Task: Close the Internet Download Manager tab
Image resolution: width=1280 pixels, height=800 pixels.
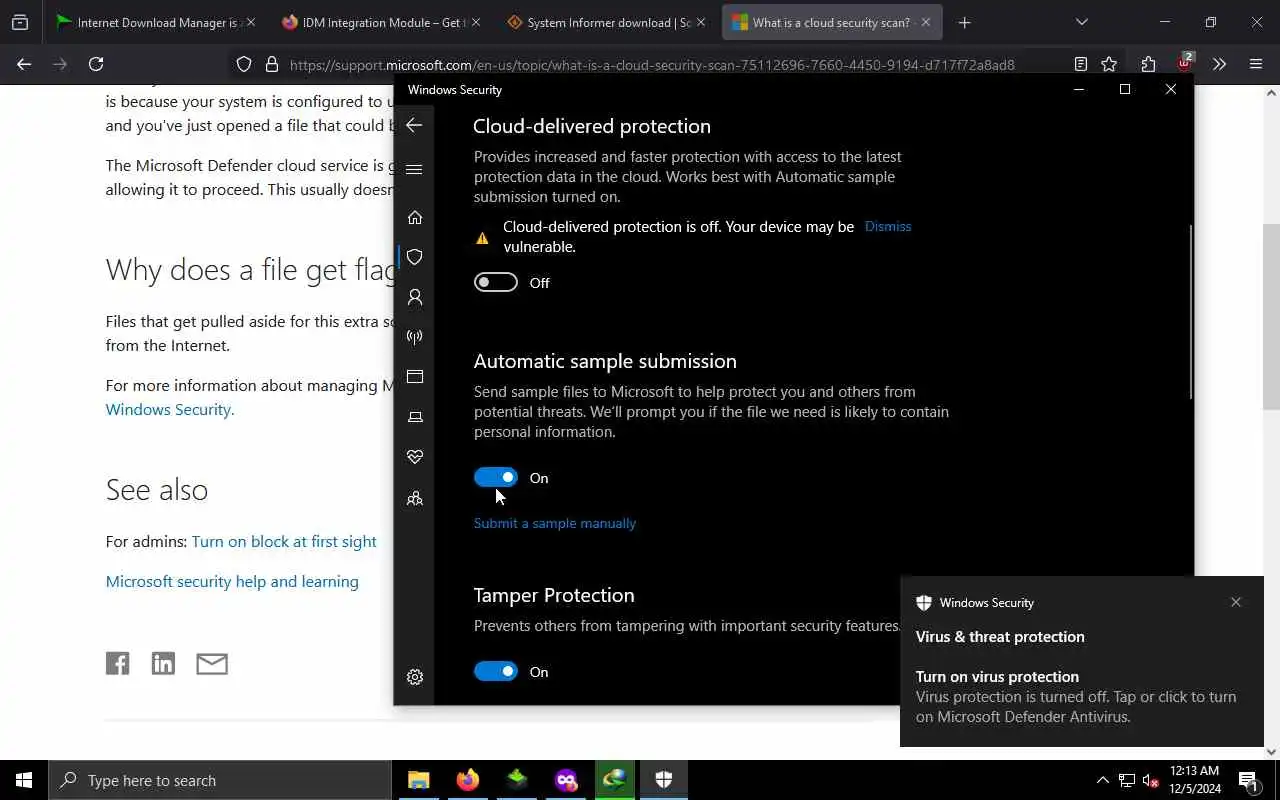Action: (x=250, y=22)
